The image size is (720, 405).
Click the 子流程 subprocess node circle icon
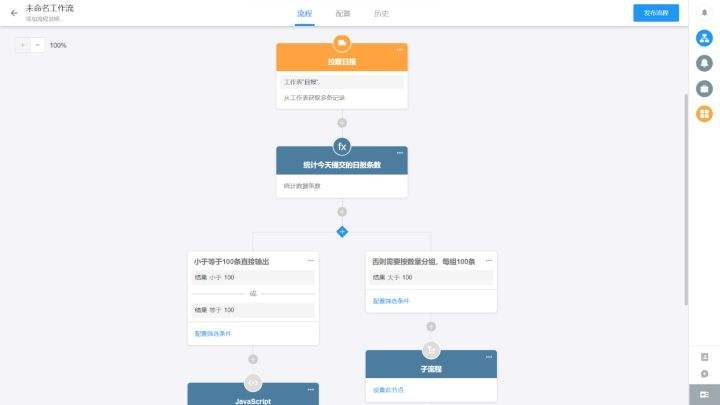[431, 350]
